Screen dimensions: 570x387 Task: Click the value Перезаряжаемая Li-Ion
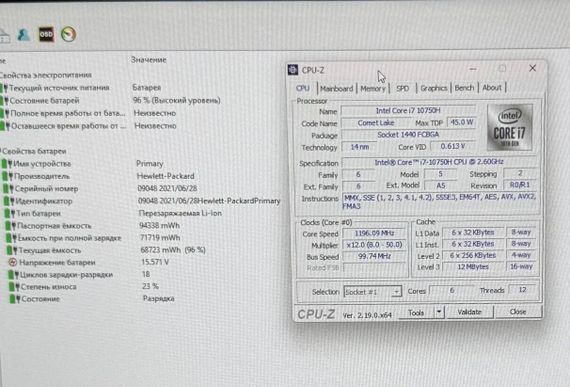click(180, 213)
